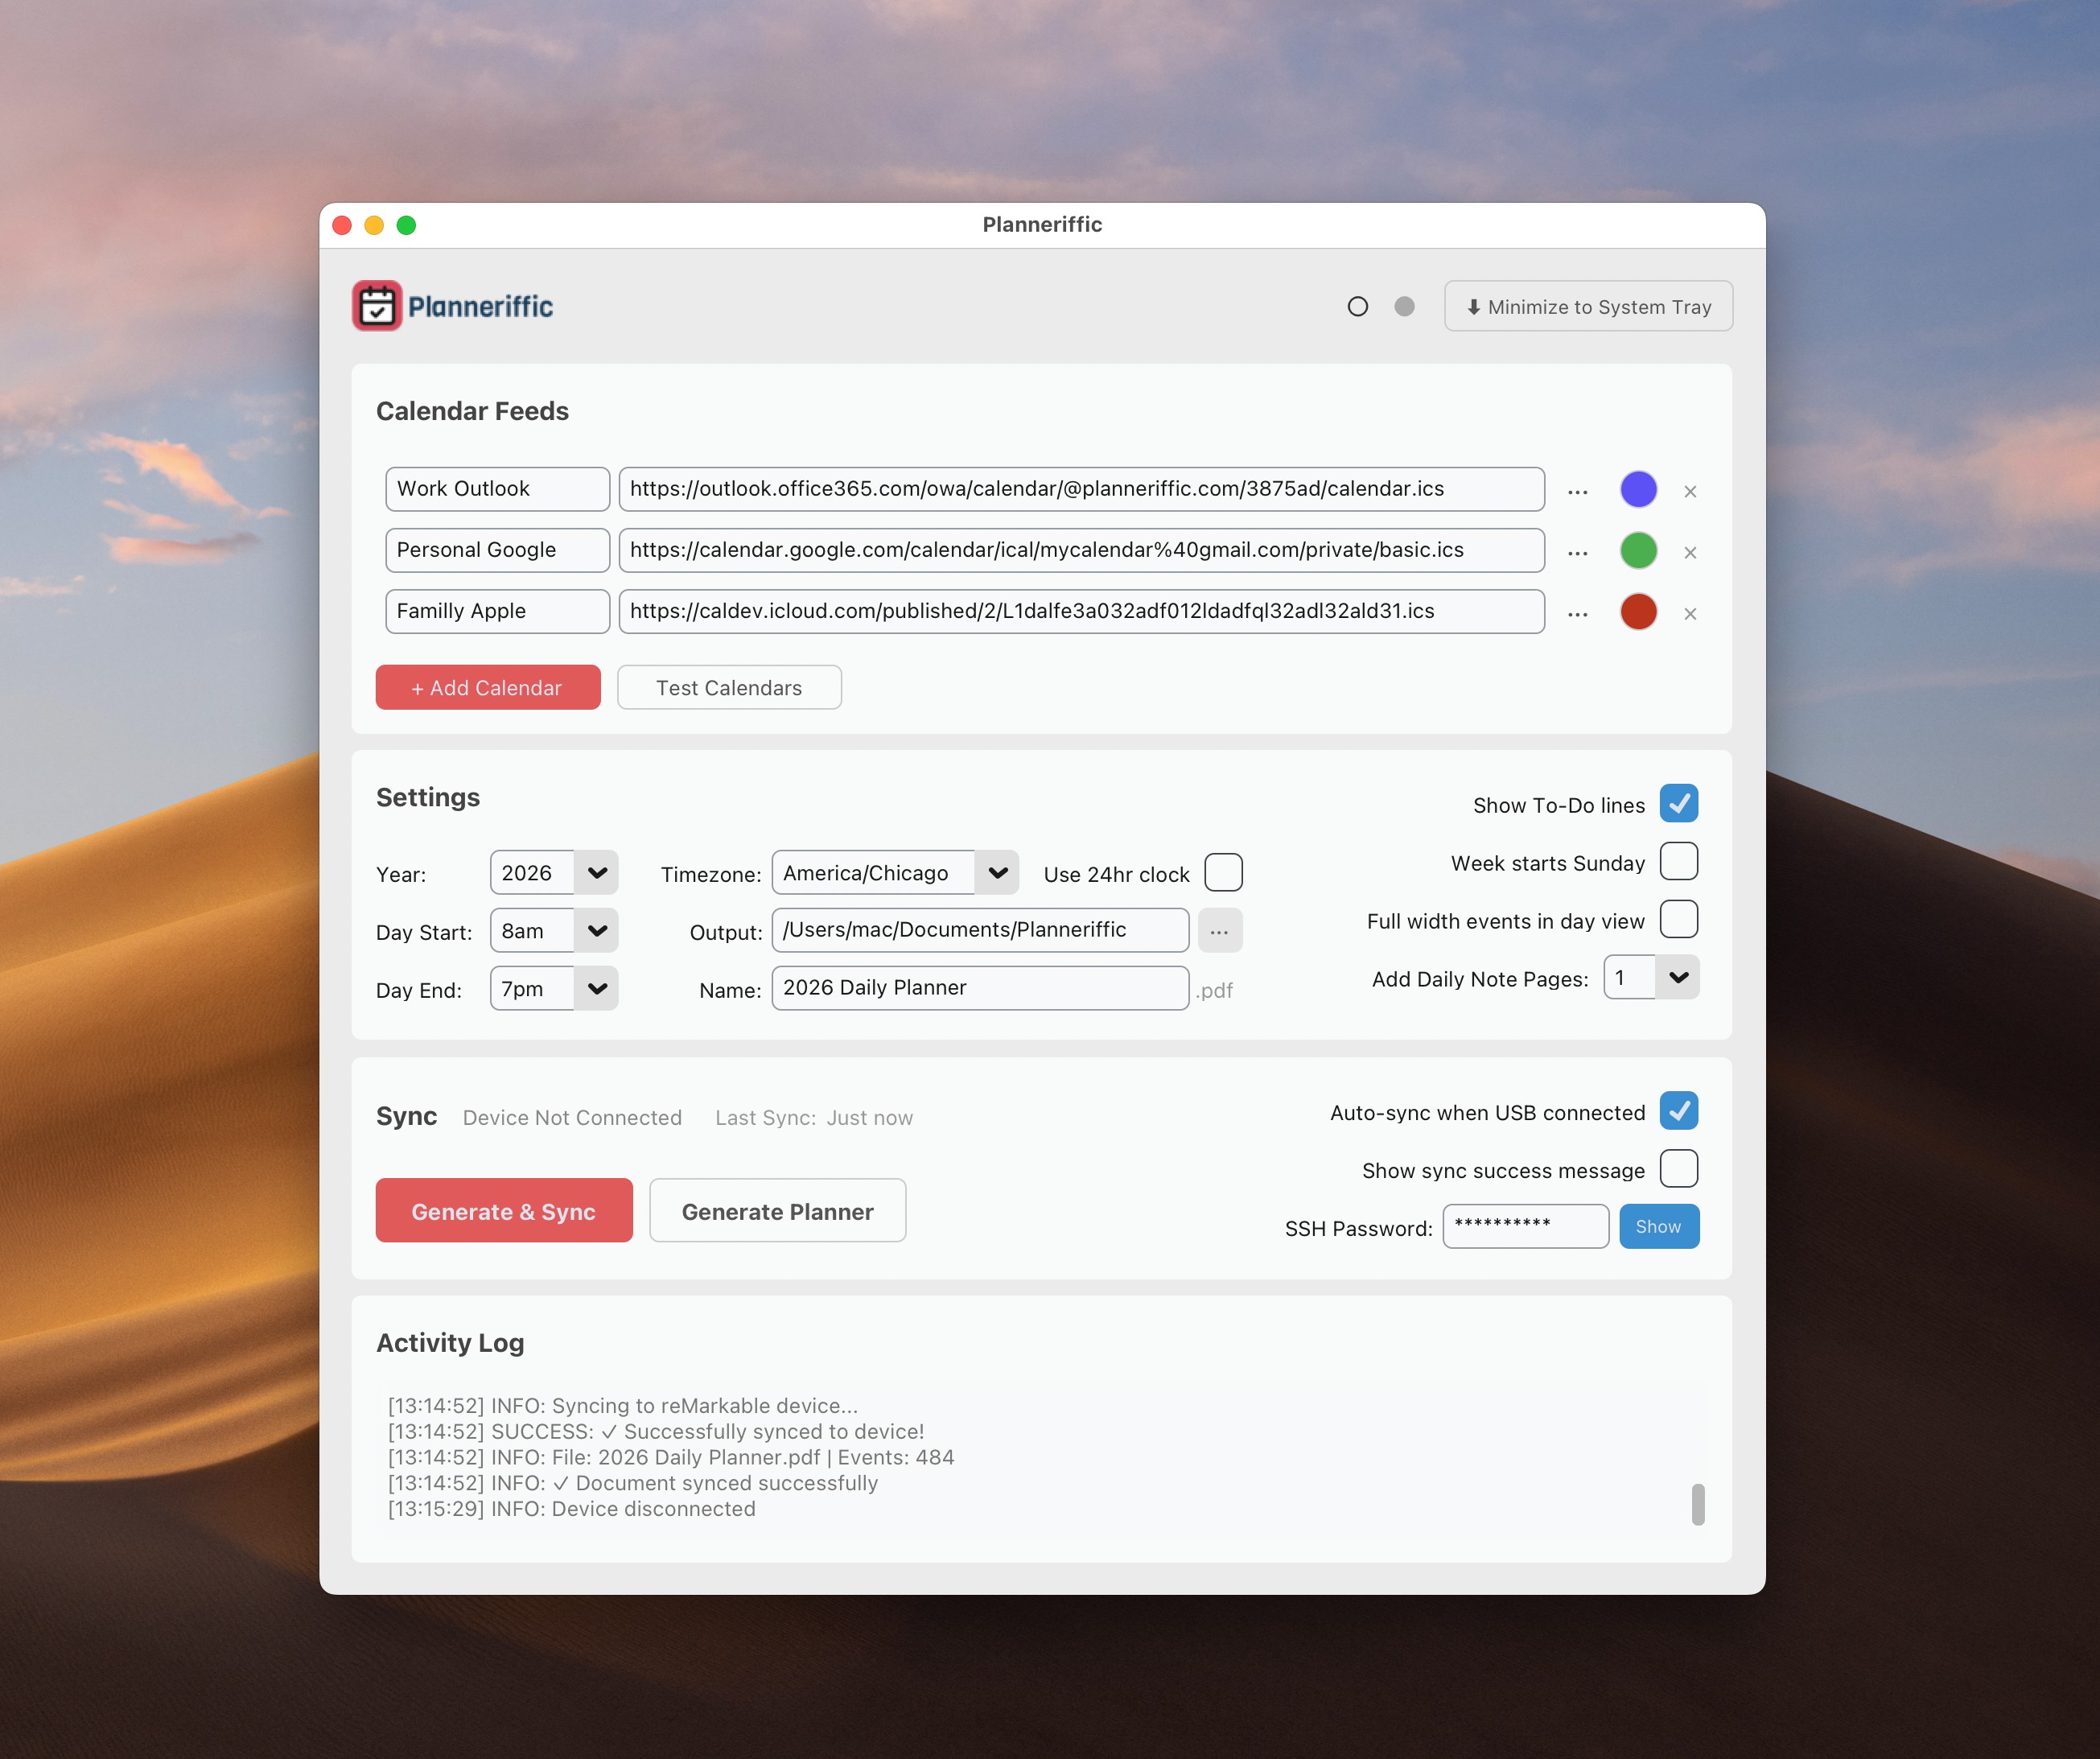Remove the Work Outlook calendar feed
The width and height of the screenshot is (2100, 1759).
click(x=1691, y=491)
